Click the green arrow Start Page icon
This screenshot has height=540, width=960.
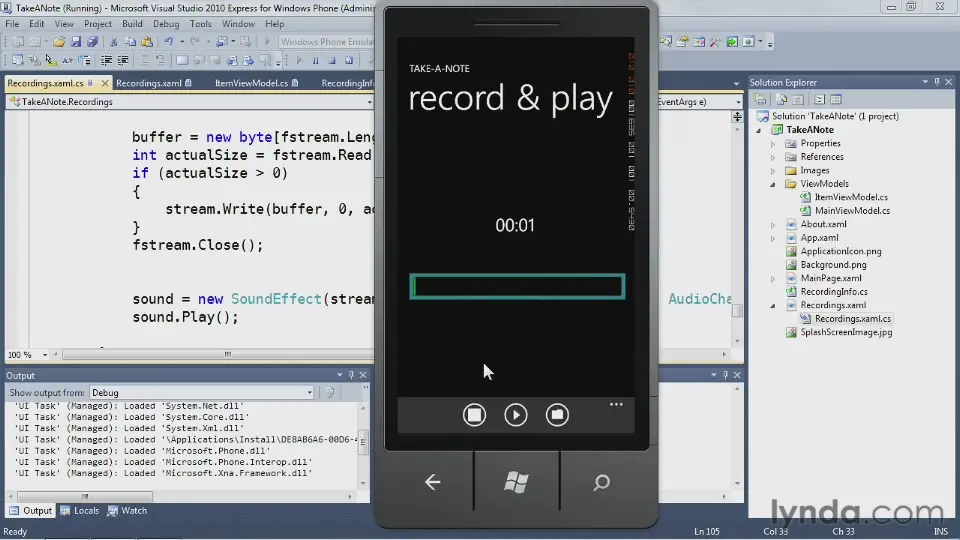(732, 42)
